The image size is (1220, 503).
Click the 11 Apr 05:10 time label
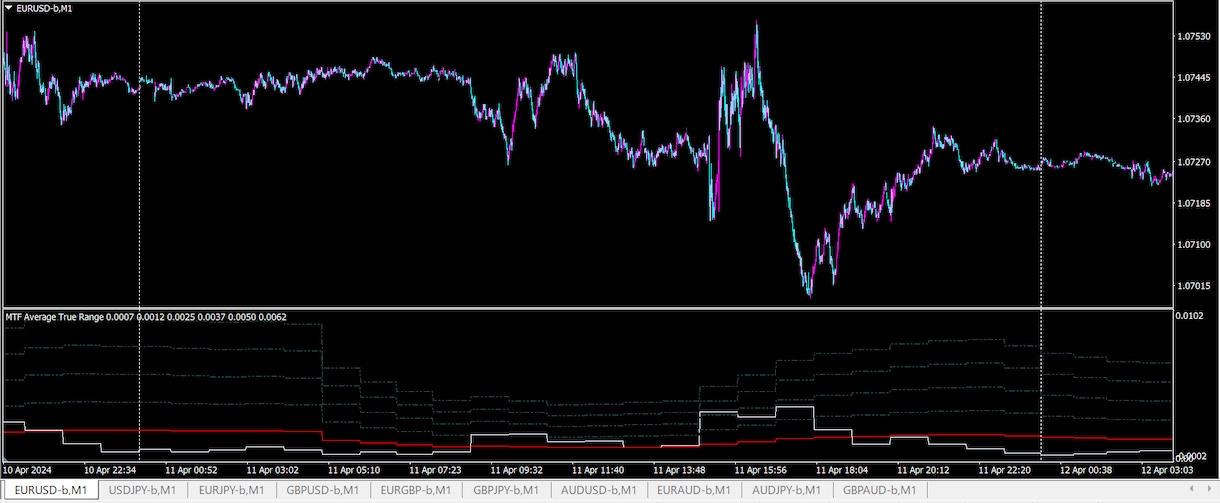click(354, 469)
